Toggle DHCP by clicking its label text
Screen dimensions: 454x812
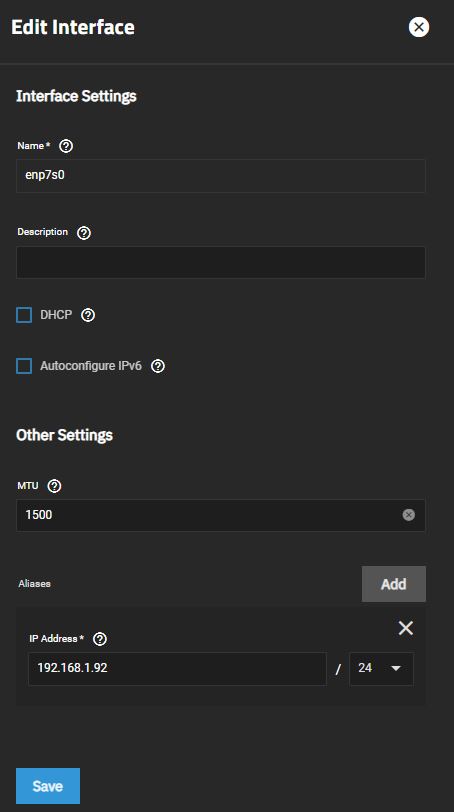(x=56, y=314)
